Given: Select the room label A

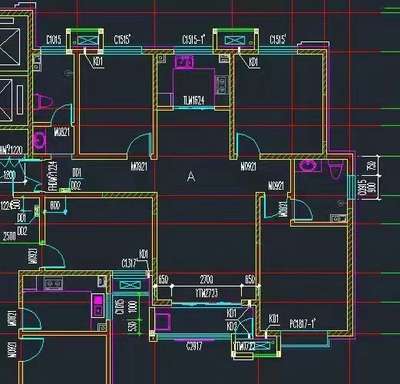Looking at the screenshot, I should coord(191,176).
